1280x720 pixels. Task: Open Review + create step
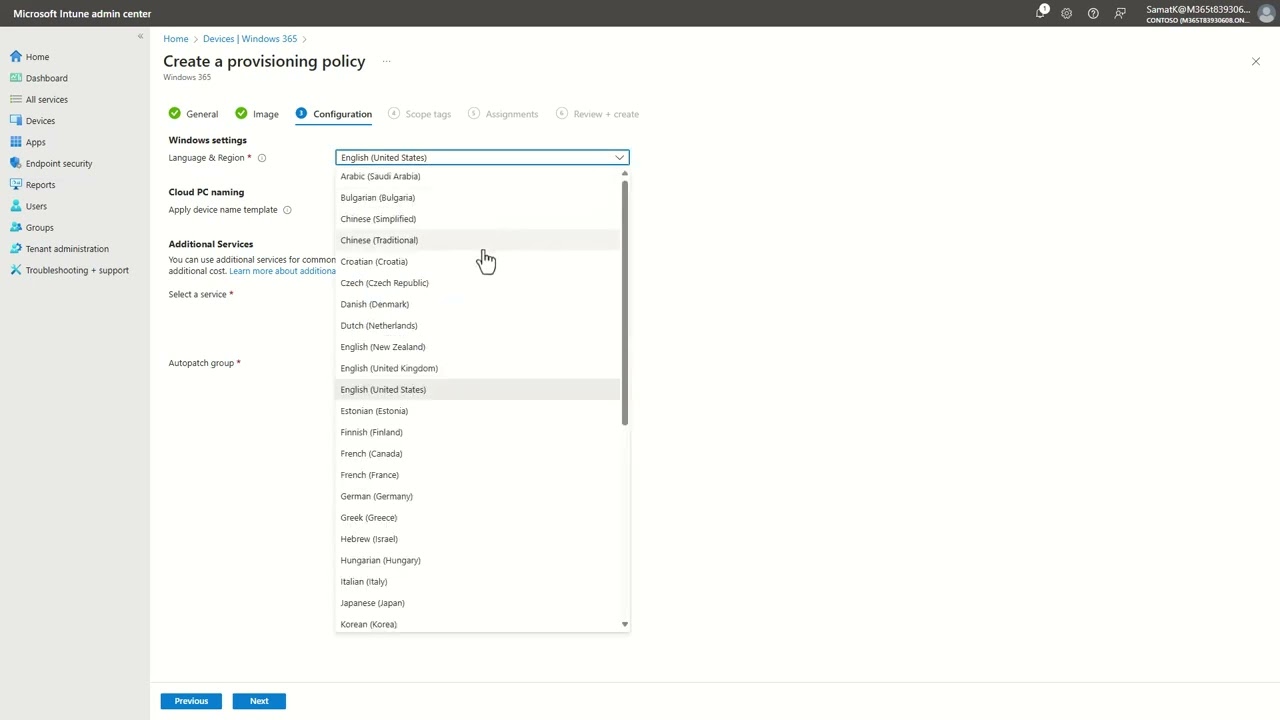pyautogui.click(x=597, y=114)
